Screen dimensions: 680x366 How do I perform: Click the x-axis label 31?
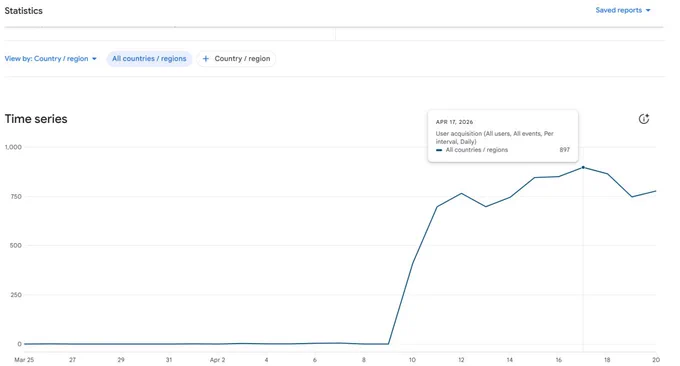169,359
